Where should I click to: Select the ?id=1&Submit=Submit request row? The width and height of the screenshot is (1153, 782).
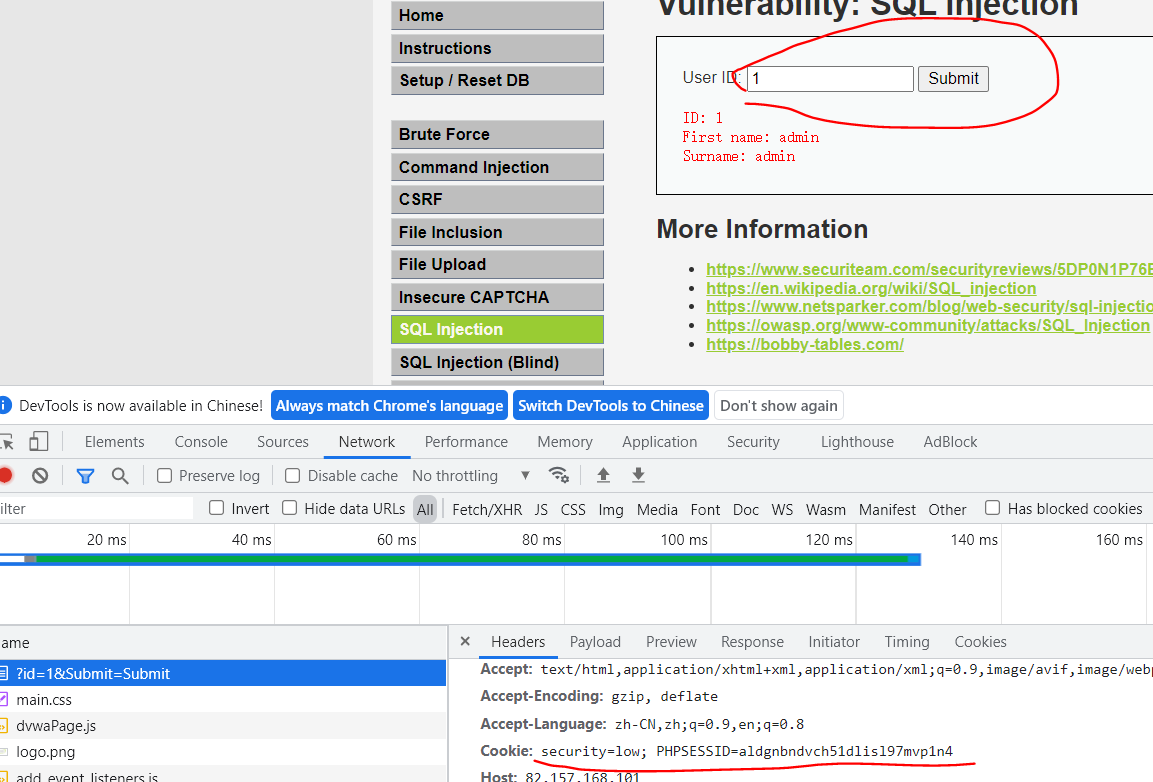pyautogui.click(x=223, y=673)
